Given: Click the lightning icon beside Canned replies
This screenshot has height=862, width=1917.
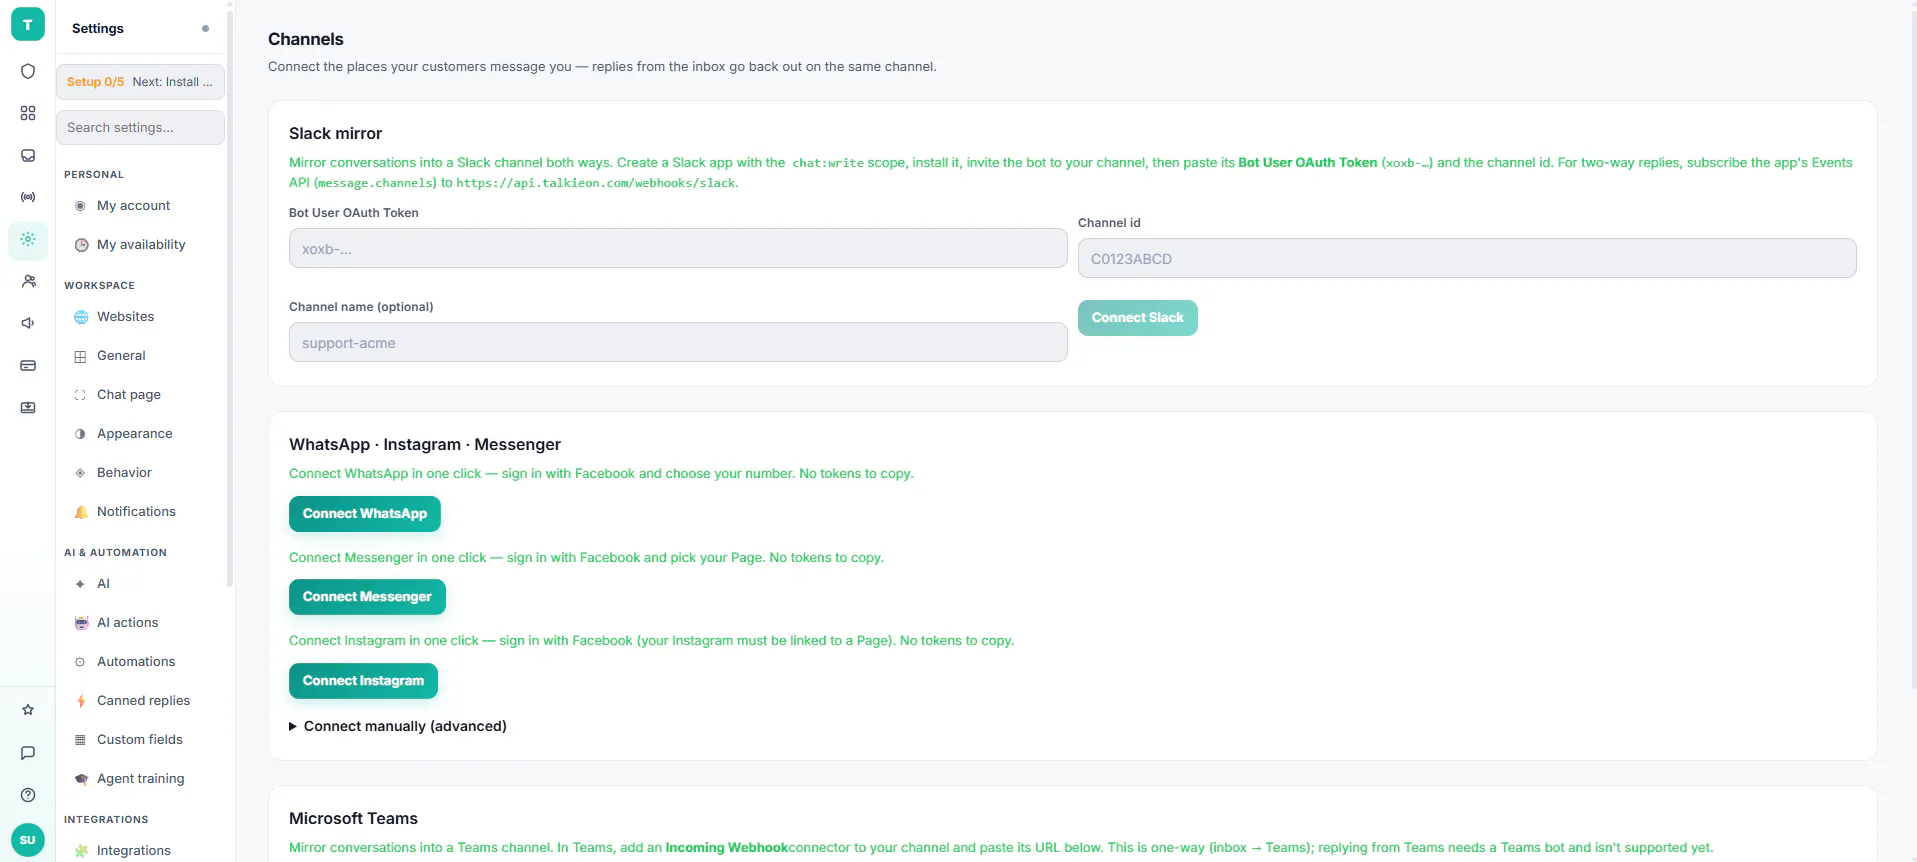Looking at the screenshot, I should pos(81,701).
